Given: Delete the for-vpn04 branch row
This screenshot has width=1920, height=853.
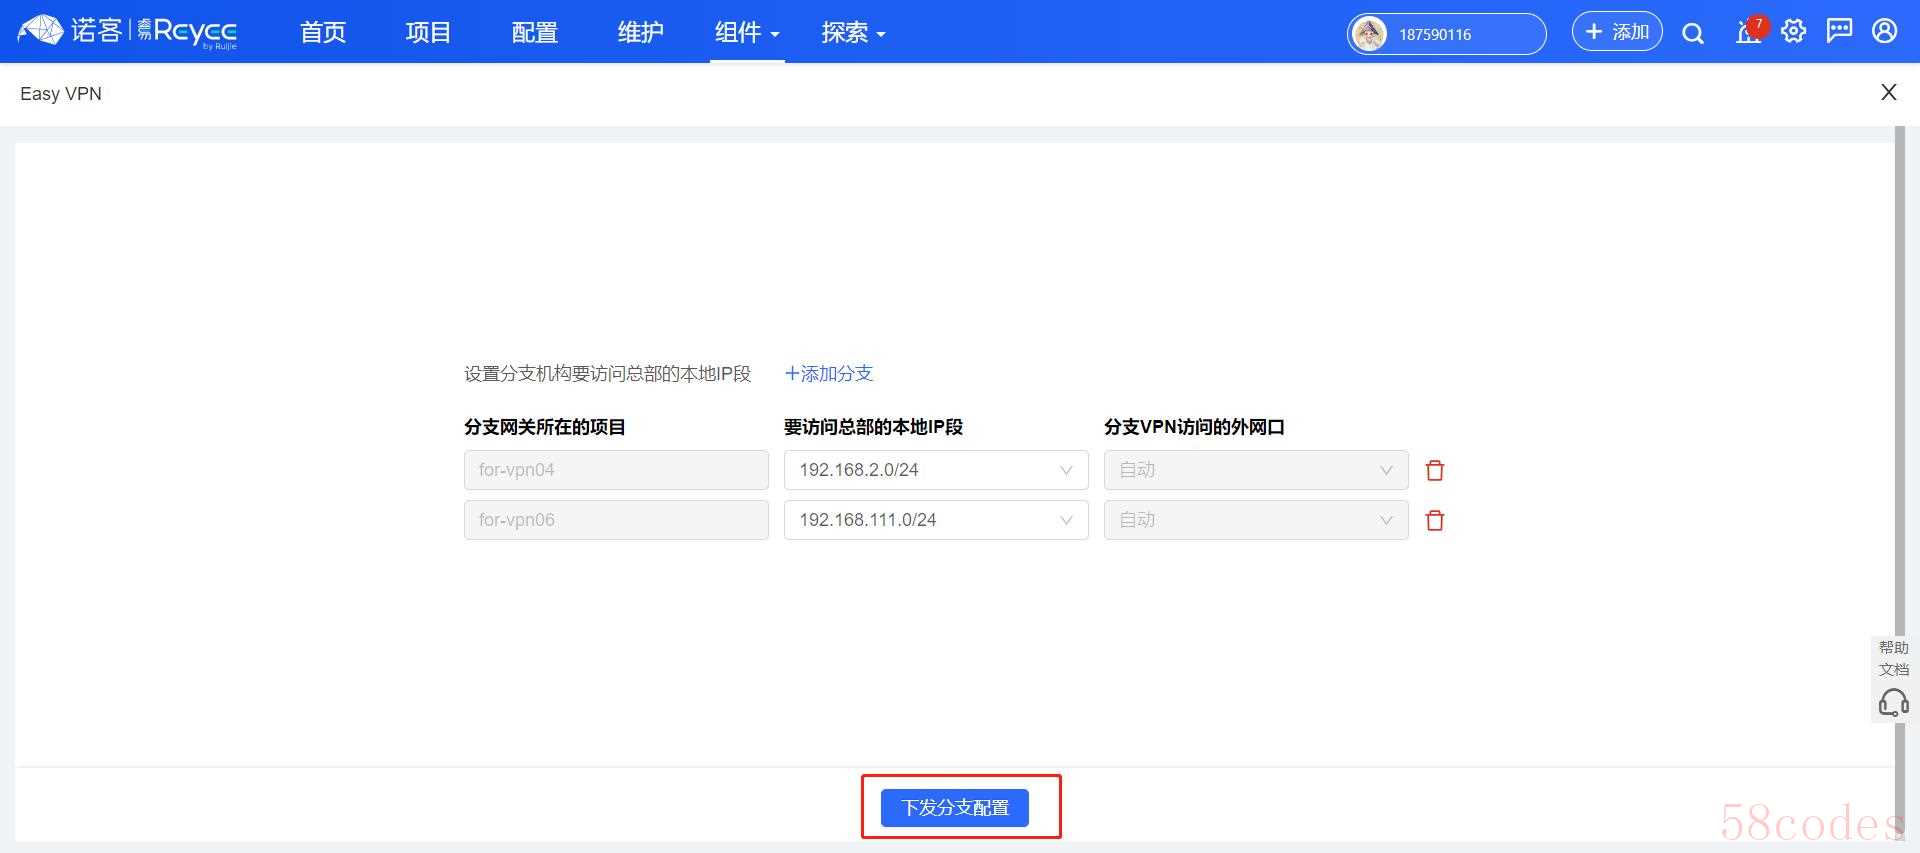Looking at the screenshot, I should (x=1435, y=470).
